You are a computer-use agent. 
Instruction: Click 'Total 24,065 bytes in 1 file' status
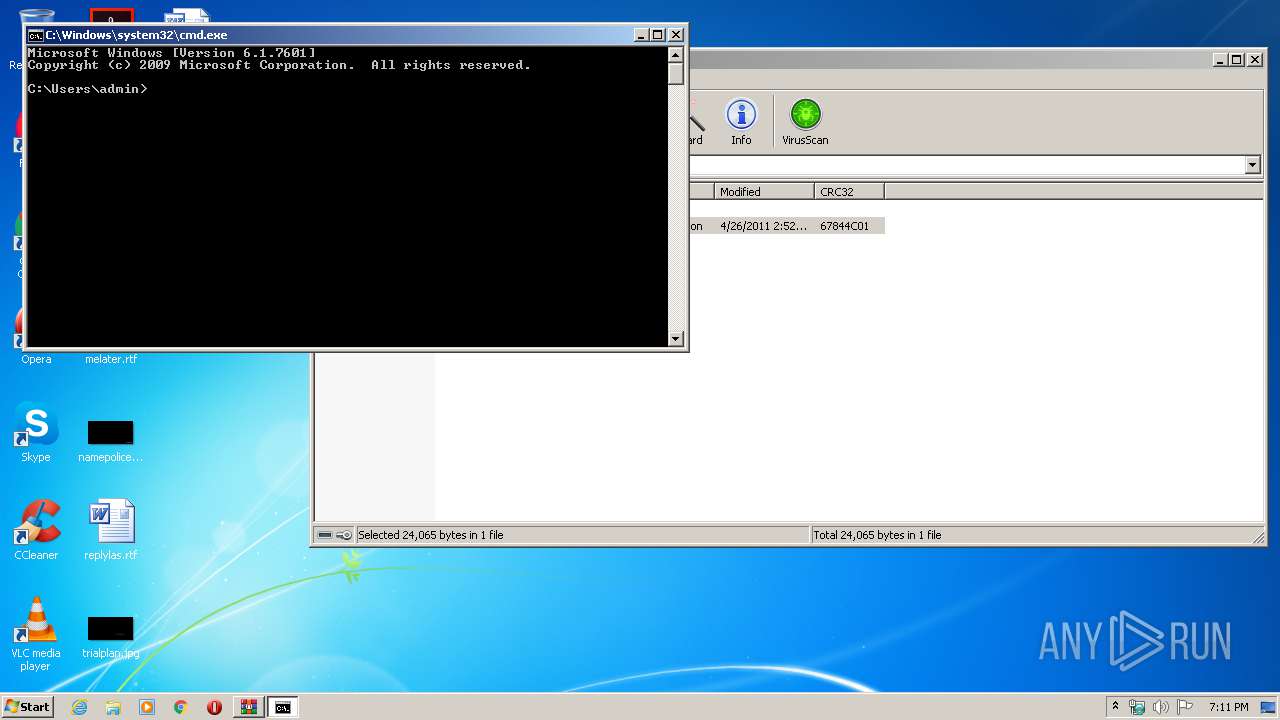877,535
